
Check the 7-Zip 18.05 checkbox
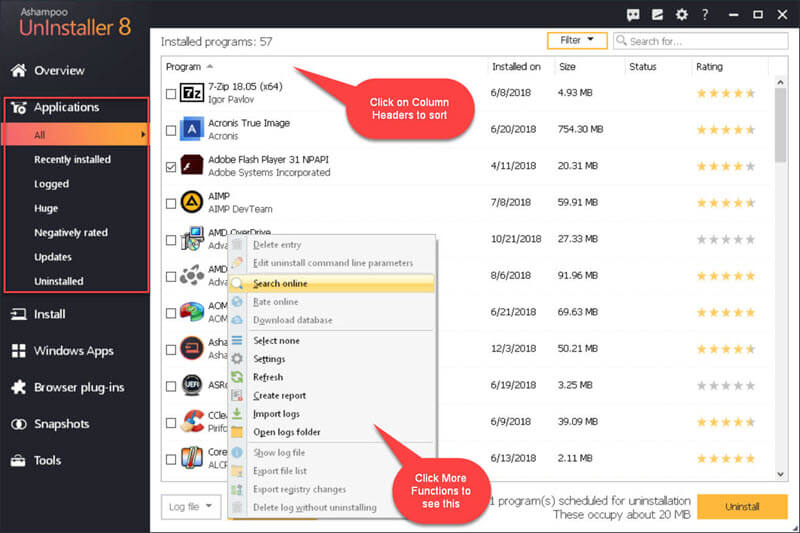coord(171,94)
